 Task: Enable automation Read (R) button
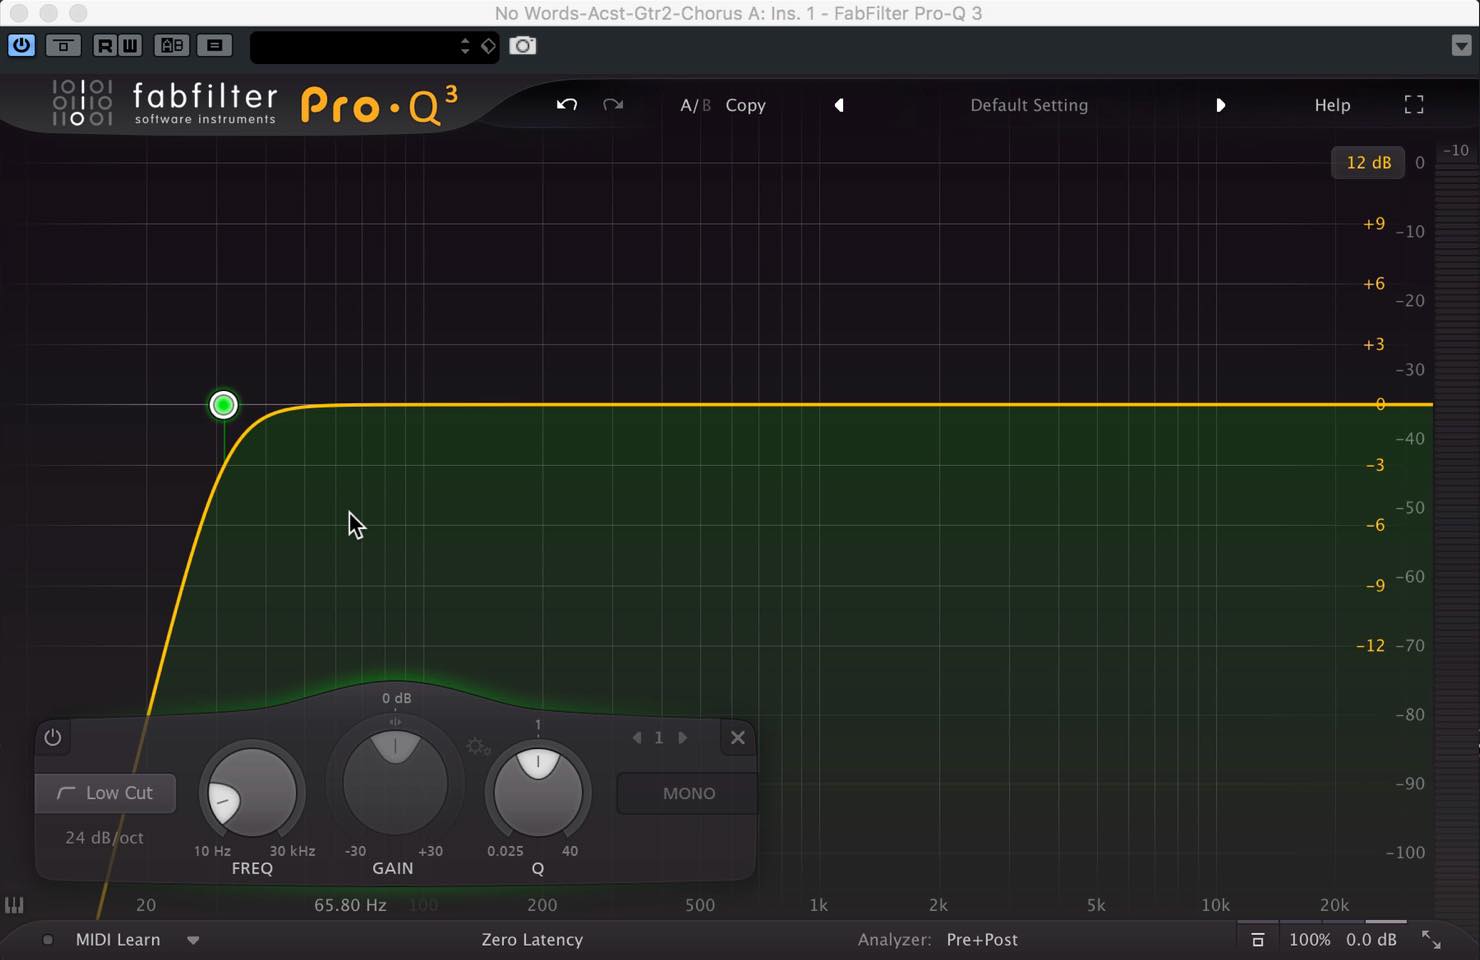coord(105,45)
